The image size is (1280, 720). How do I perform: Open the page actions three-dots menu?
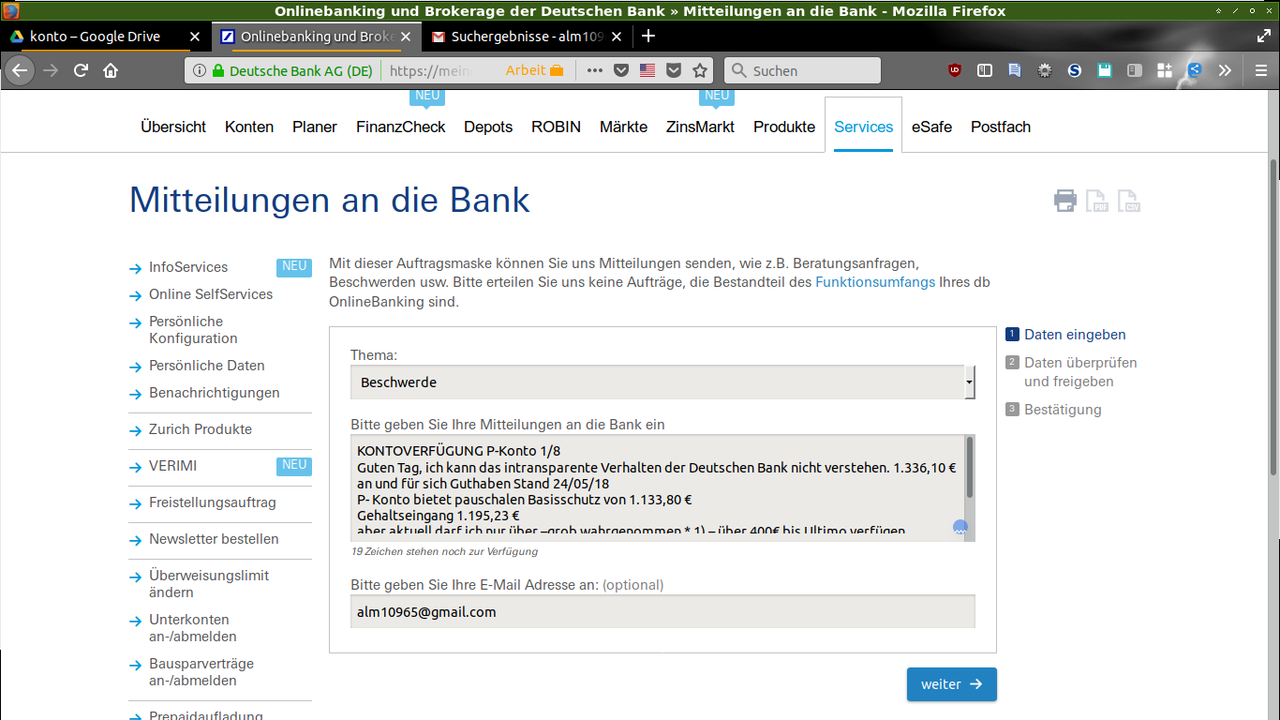pos(595,70)
